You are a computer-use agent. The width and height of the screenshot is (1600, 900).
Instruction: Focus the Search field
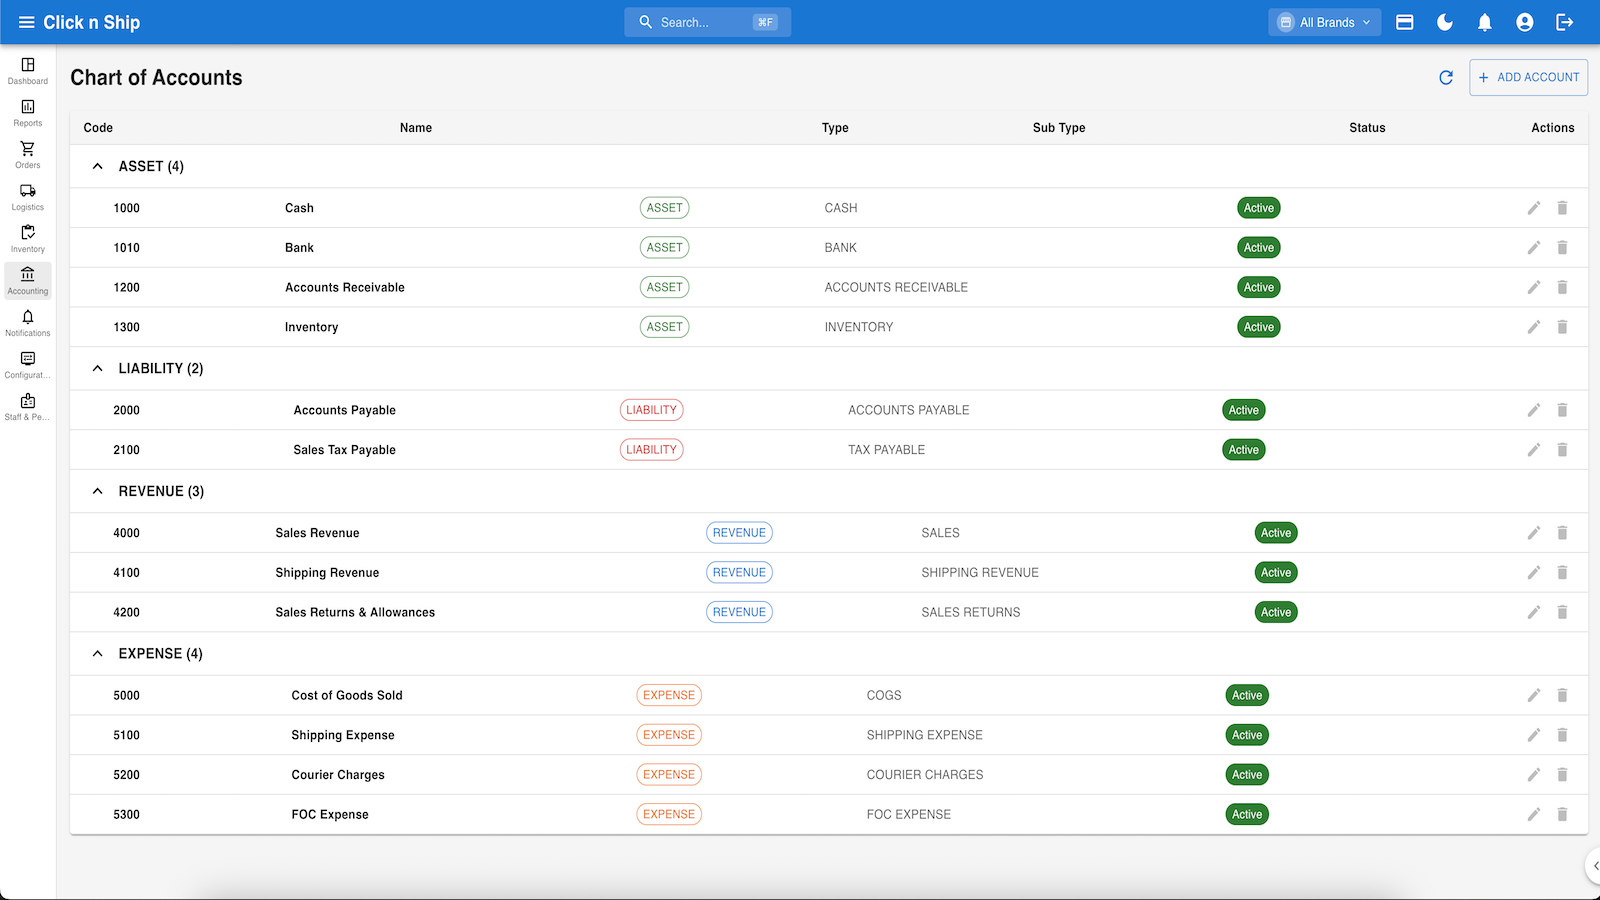pyautogui.click(x=707, y=22)
